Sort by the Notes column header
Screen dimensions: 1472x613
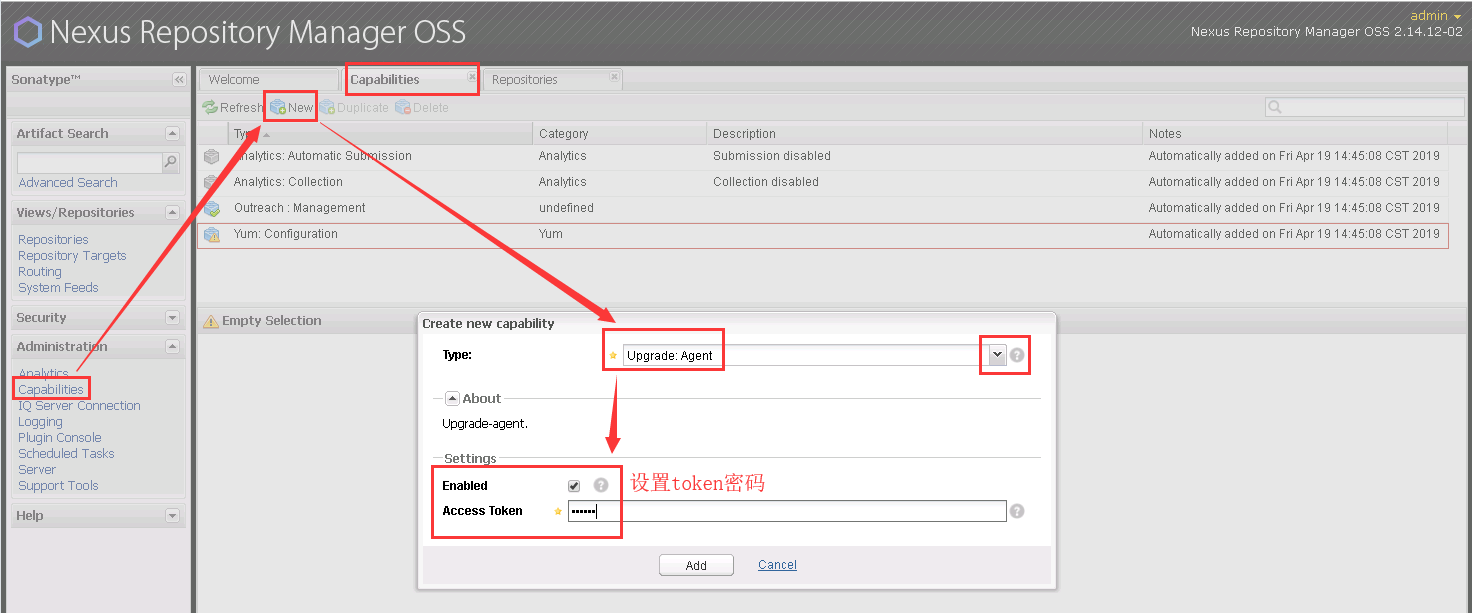1295,133
